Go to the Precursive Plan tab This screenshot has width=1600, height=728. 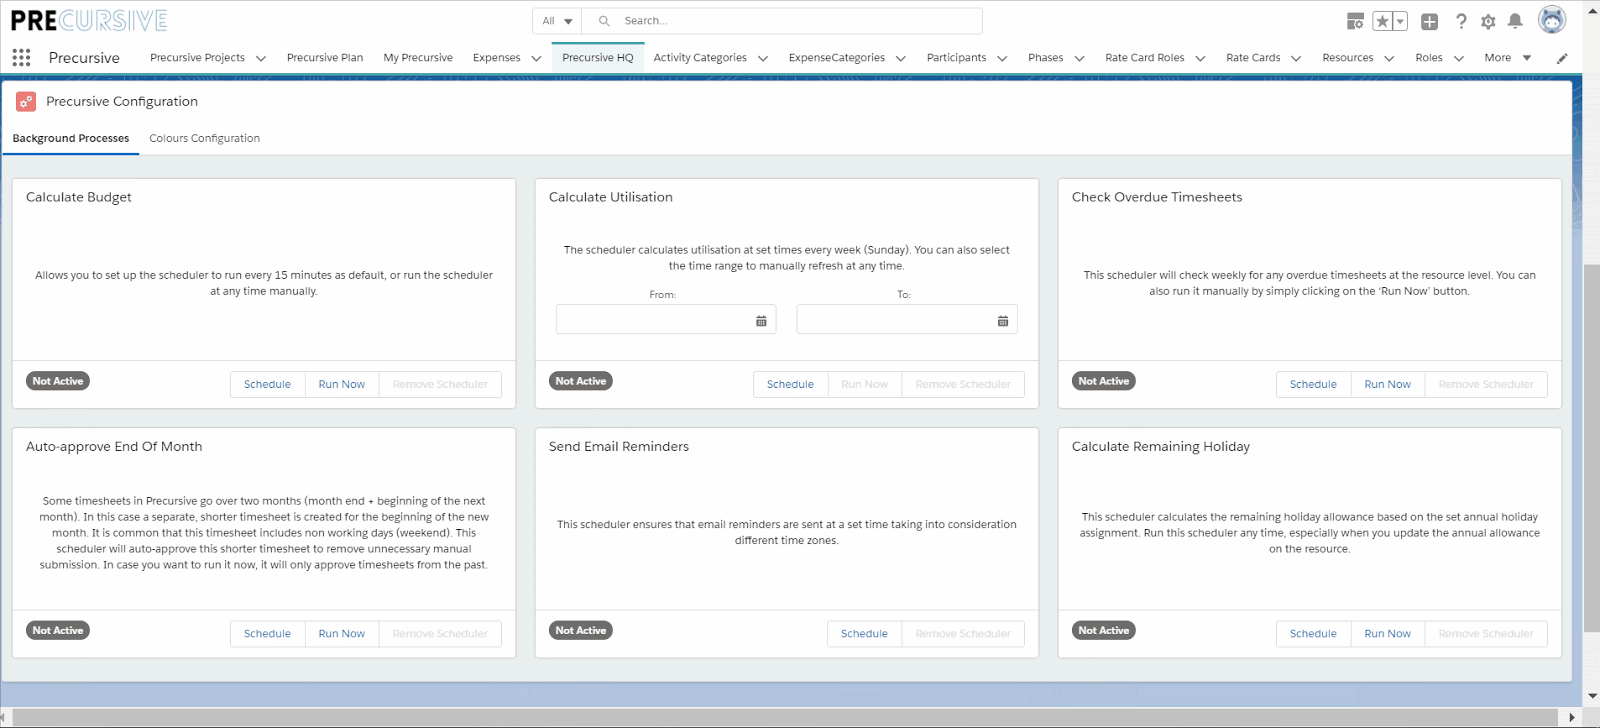pos(325,58)
